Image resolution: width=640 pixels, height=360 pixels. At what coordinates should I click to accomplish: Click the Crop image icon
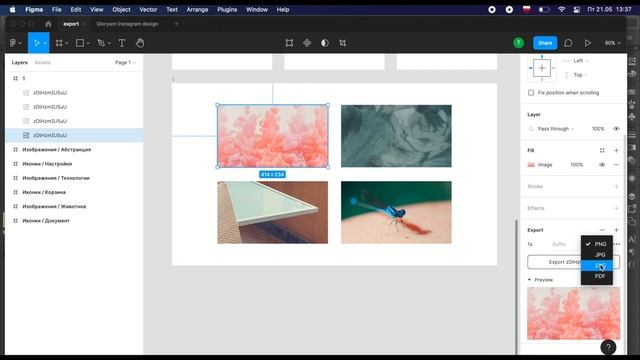pos(343,43)
